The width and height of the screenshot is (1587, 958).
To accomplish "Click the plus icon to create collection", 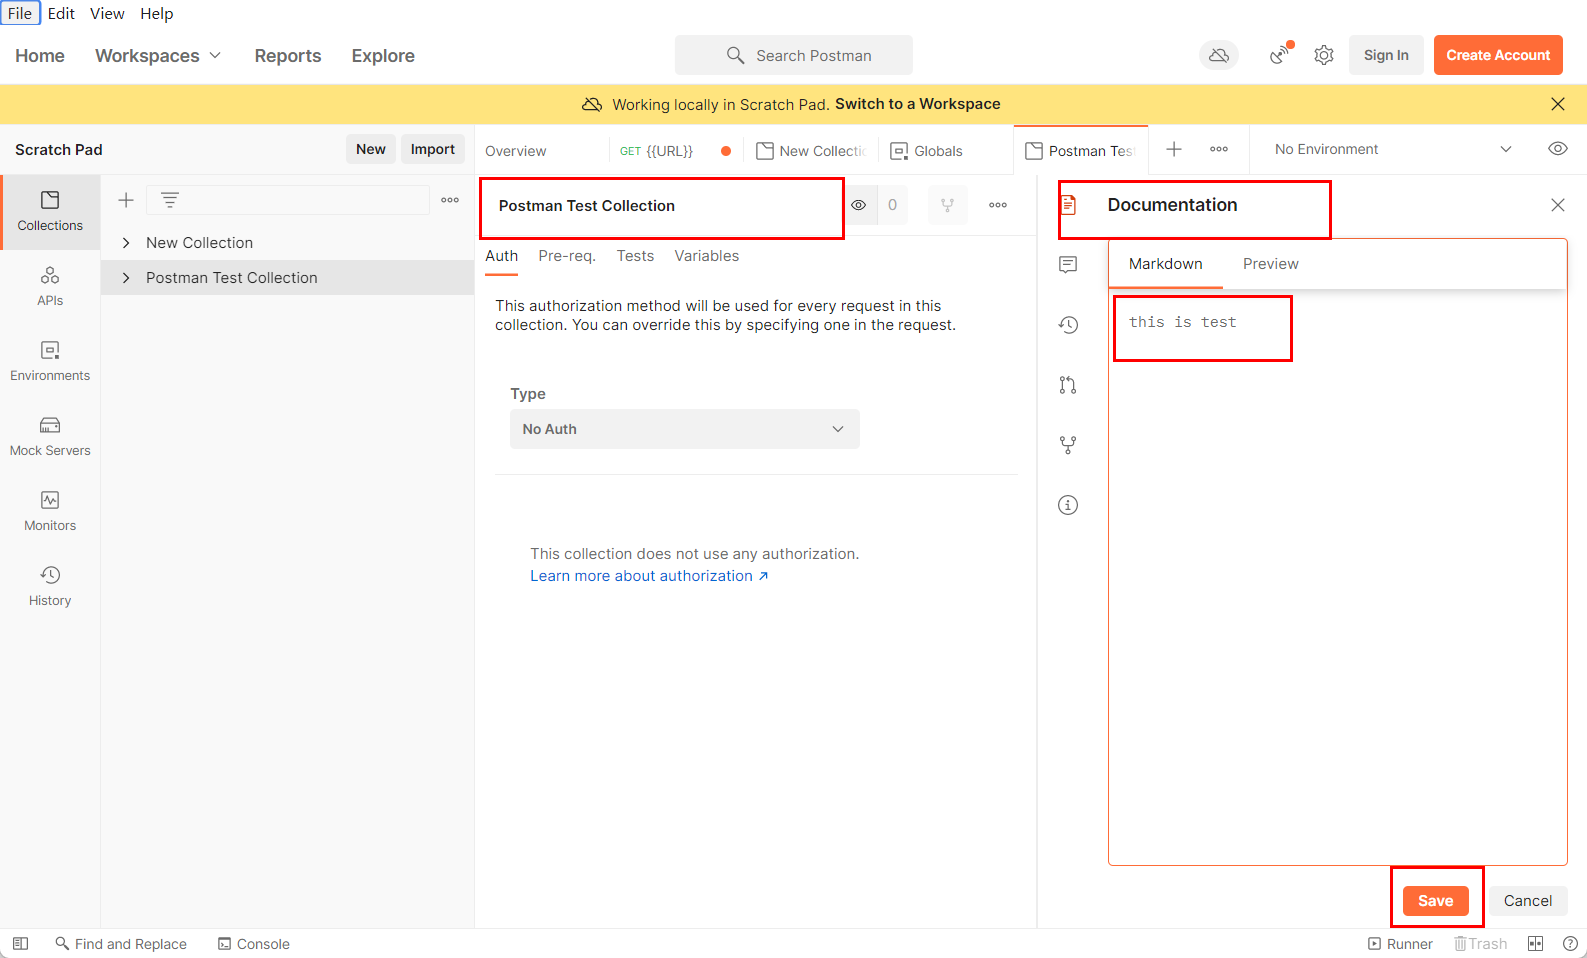I will (126, 200).
